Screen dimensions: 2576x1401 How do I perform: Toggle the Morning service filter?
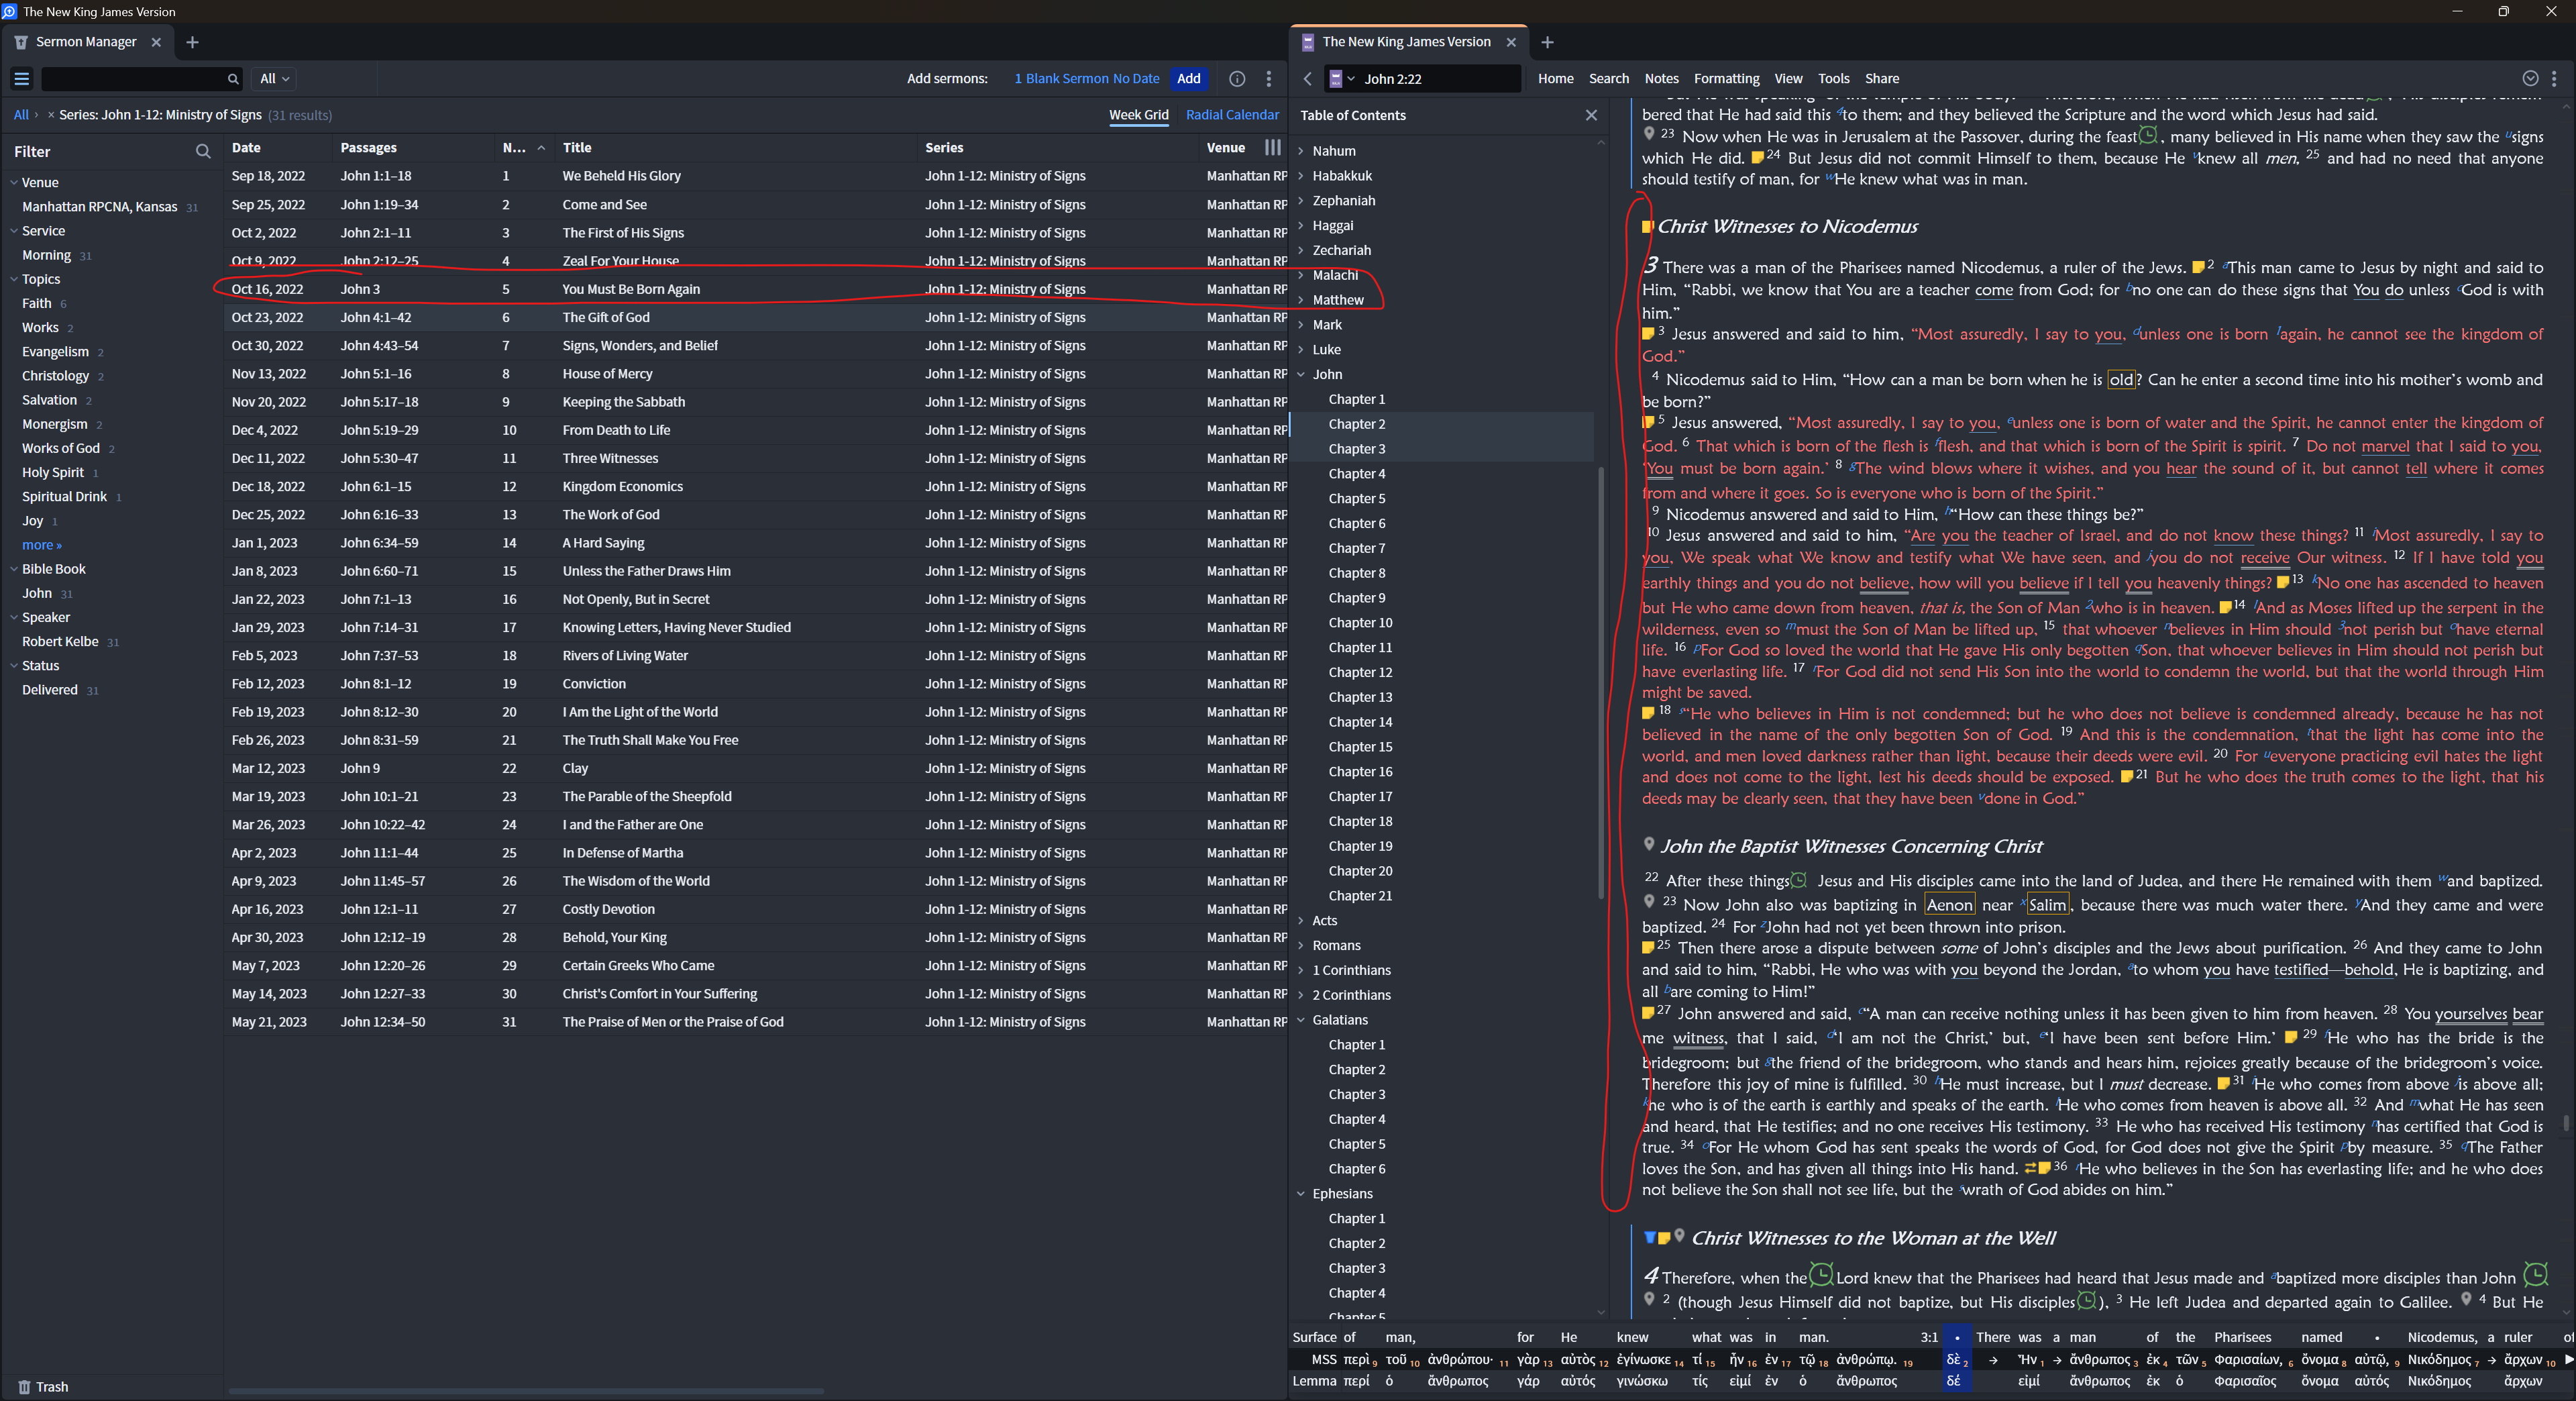pos(46,256)
